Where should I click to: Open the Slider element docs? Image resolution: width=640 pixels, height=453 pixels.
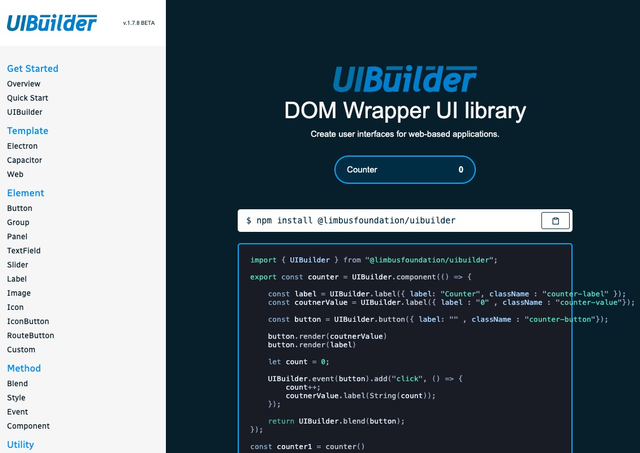pos(18,264)
